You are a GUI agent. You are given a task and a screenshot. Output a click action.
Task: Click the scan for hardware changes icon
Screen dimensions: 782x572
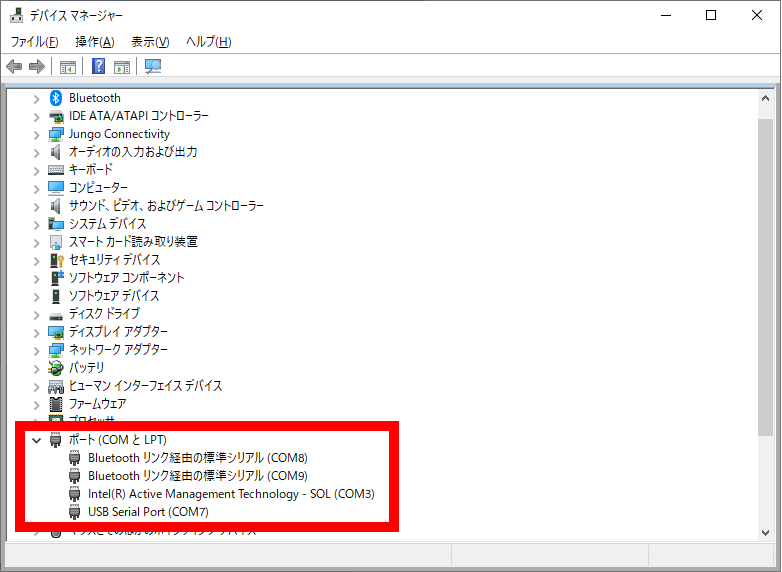[153, 67]
